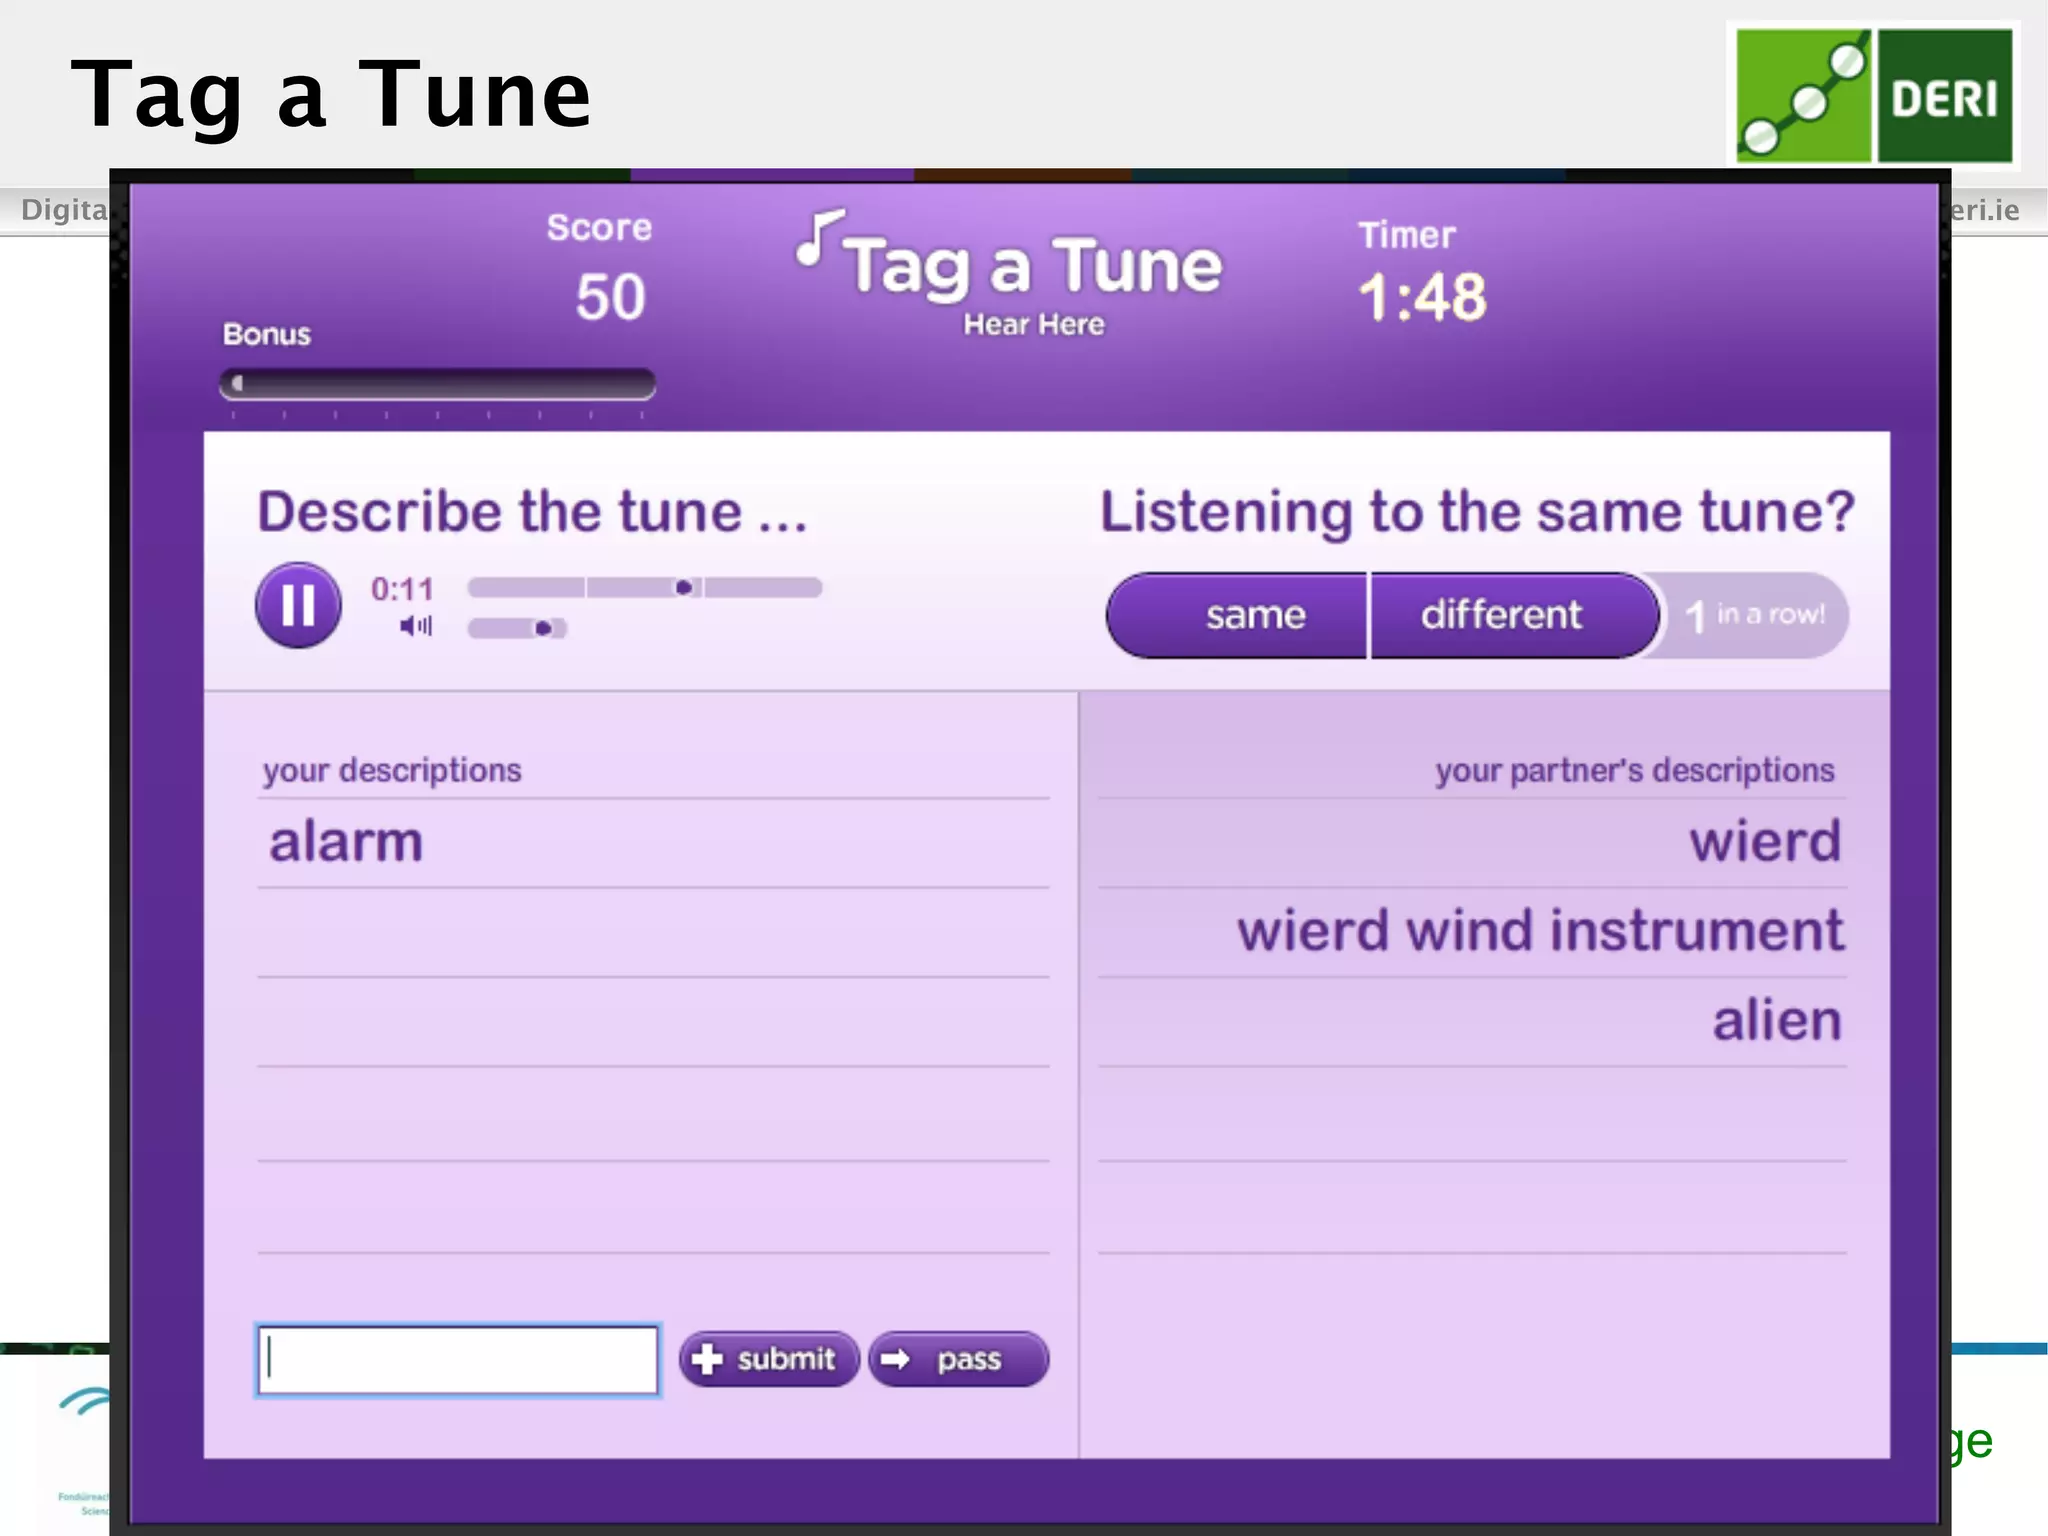Click the plus icon on submit
2048x1536 pixels.
pos(707,1359)
